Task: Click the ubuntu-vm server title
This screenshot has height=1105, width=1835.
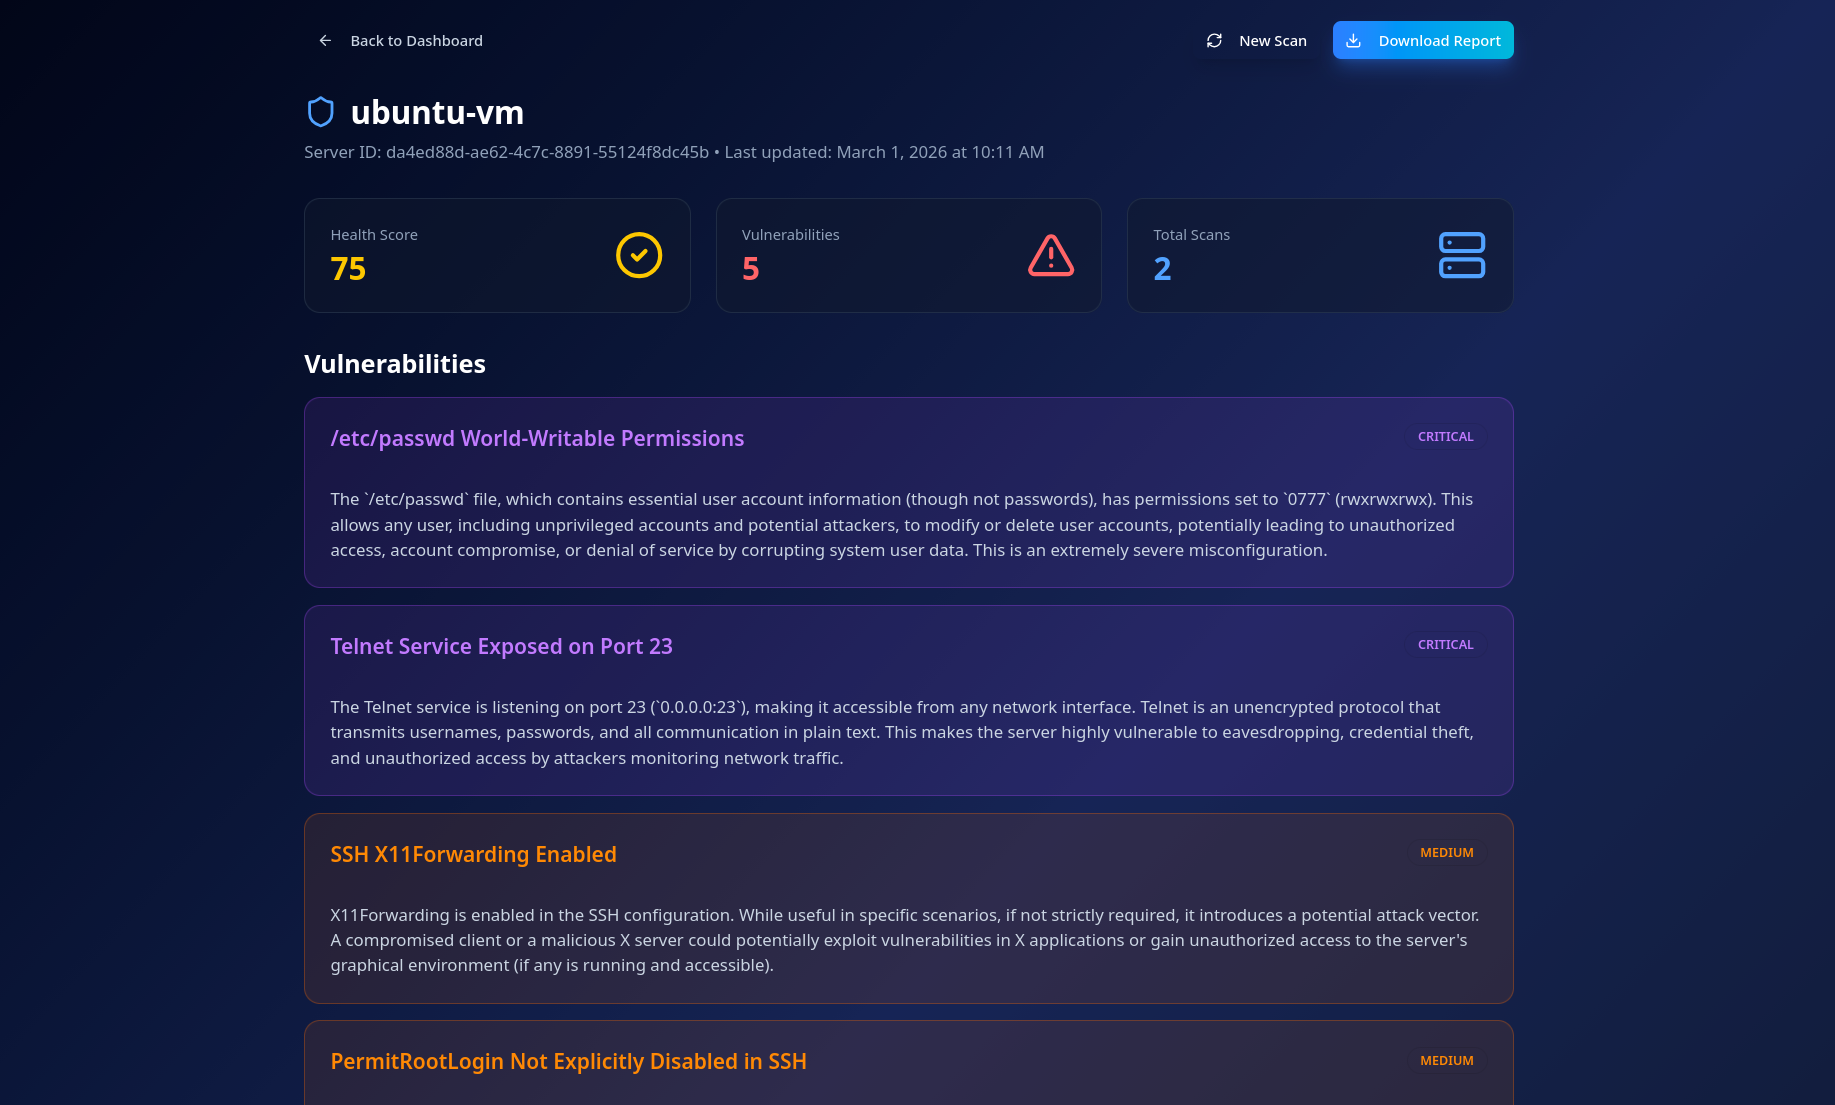Action: click(437, 112)
